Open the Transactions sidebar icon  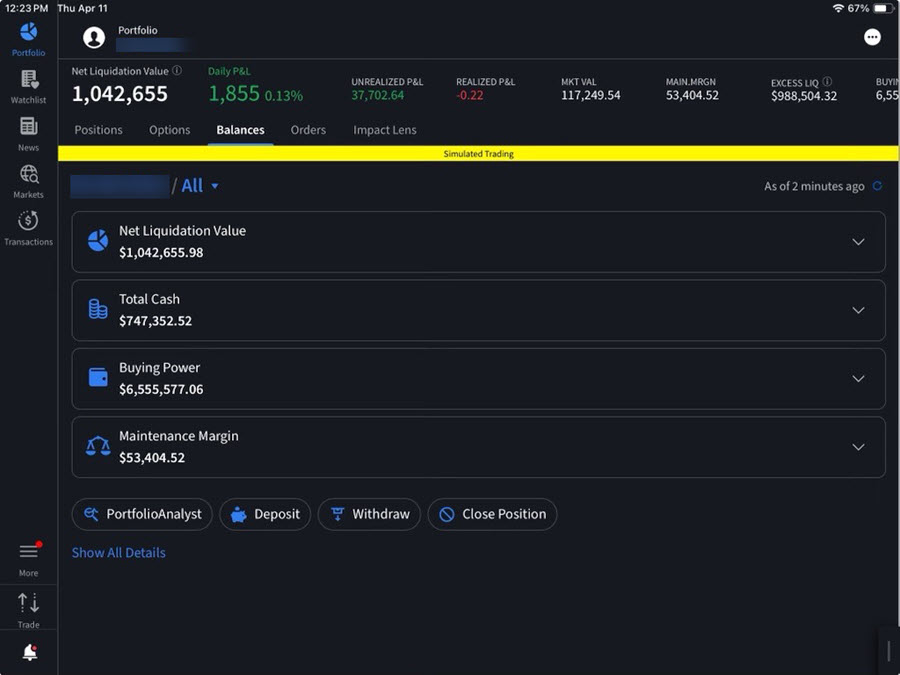28,220
